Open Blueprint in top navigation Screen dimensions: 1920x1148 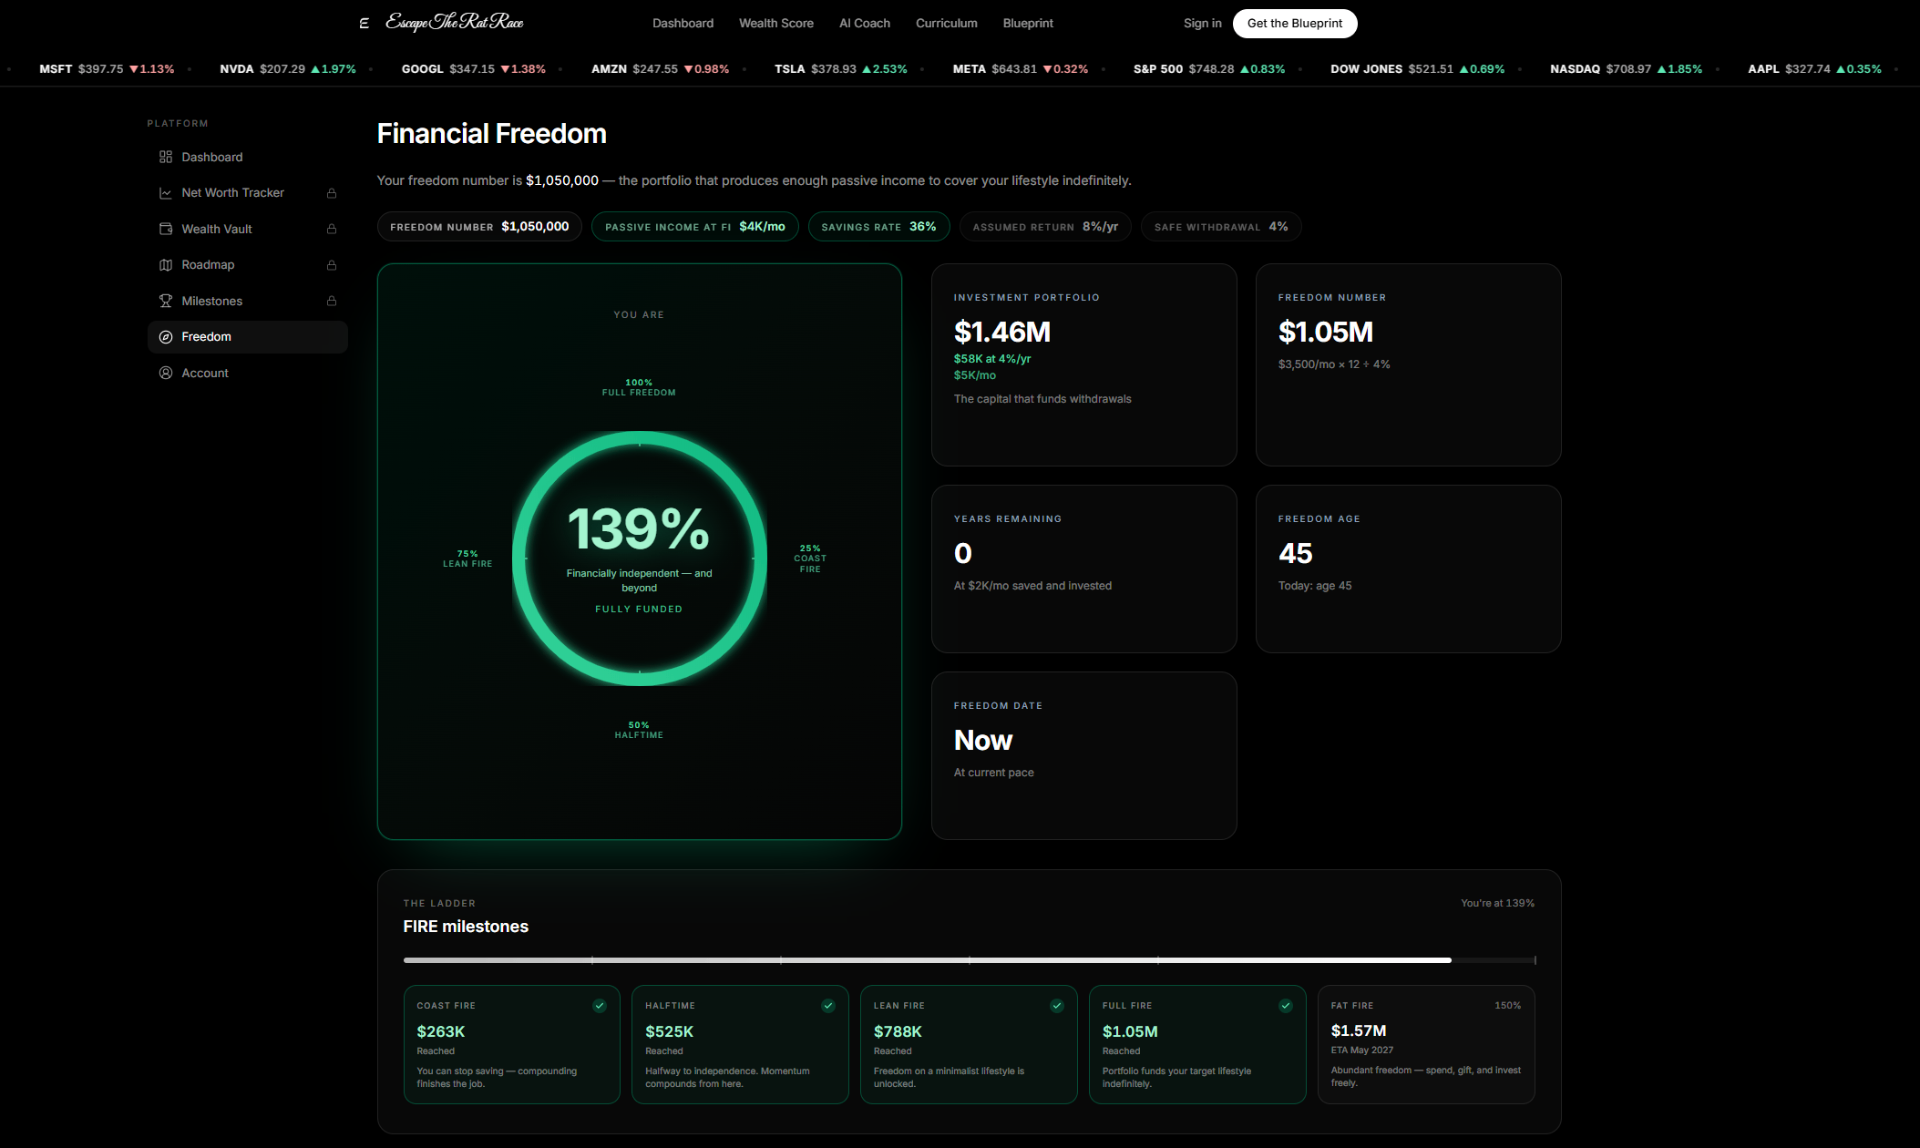(x=1028, y=23)
